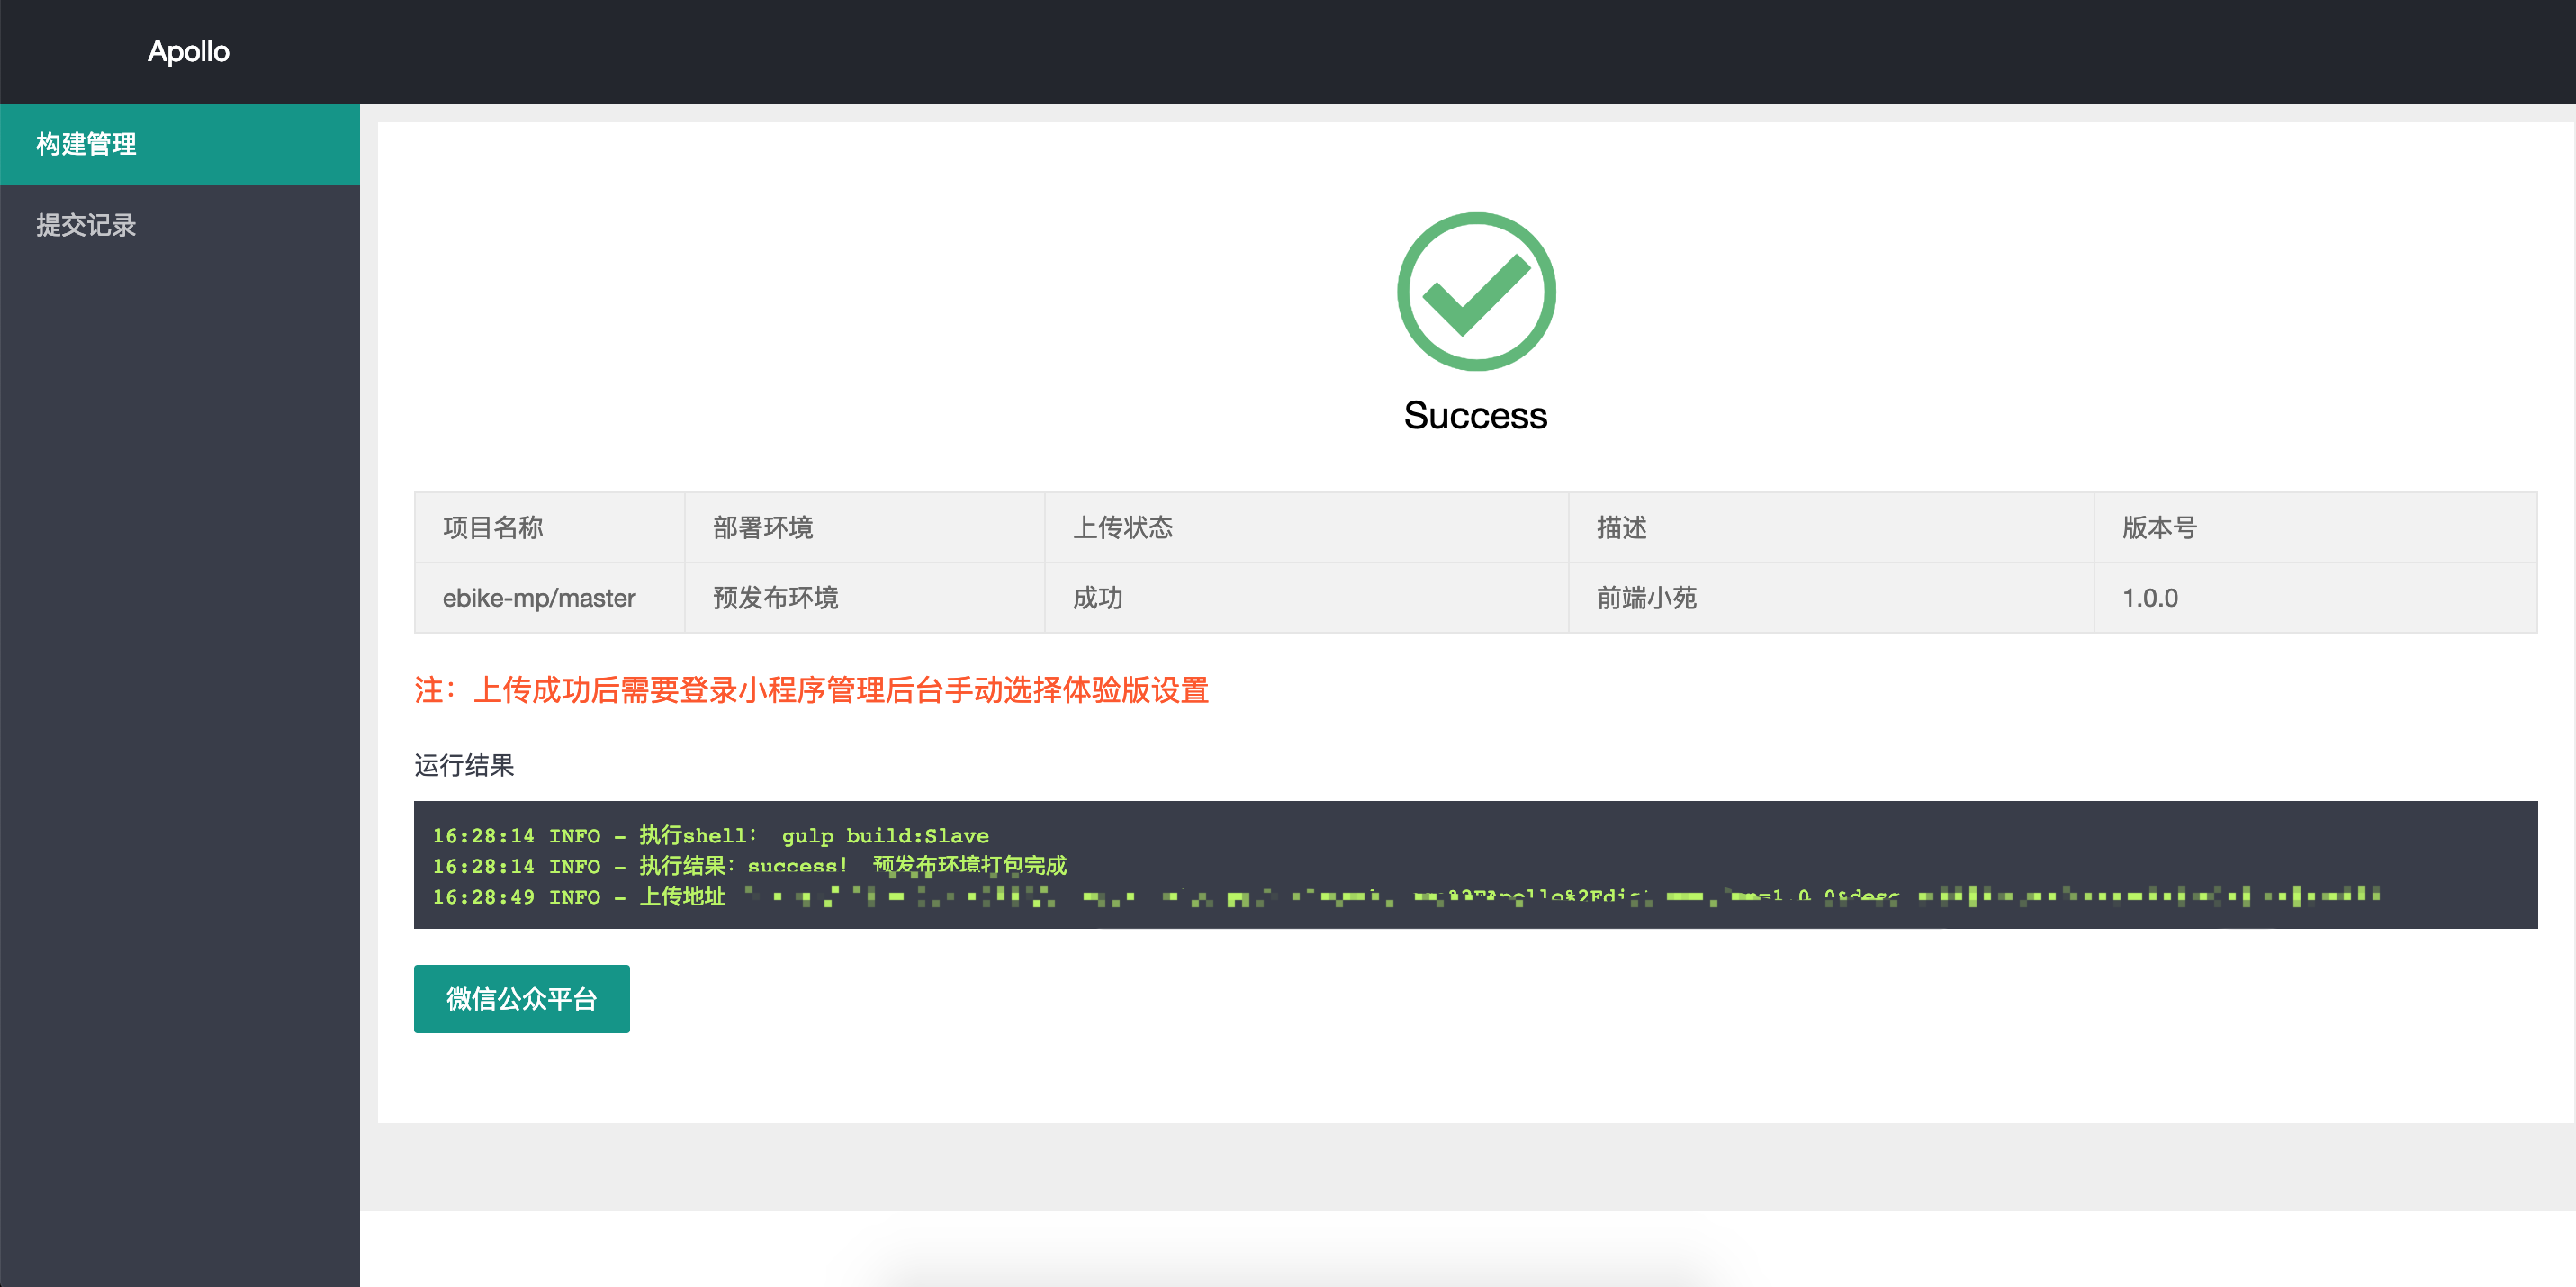This screenshot has height=1287, width=2576.
Task: Click the 部署环境 column header
Action: [763, 527]
